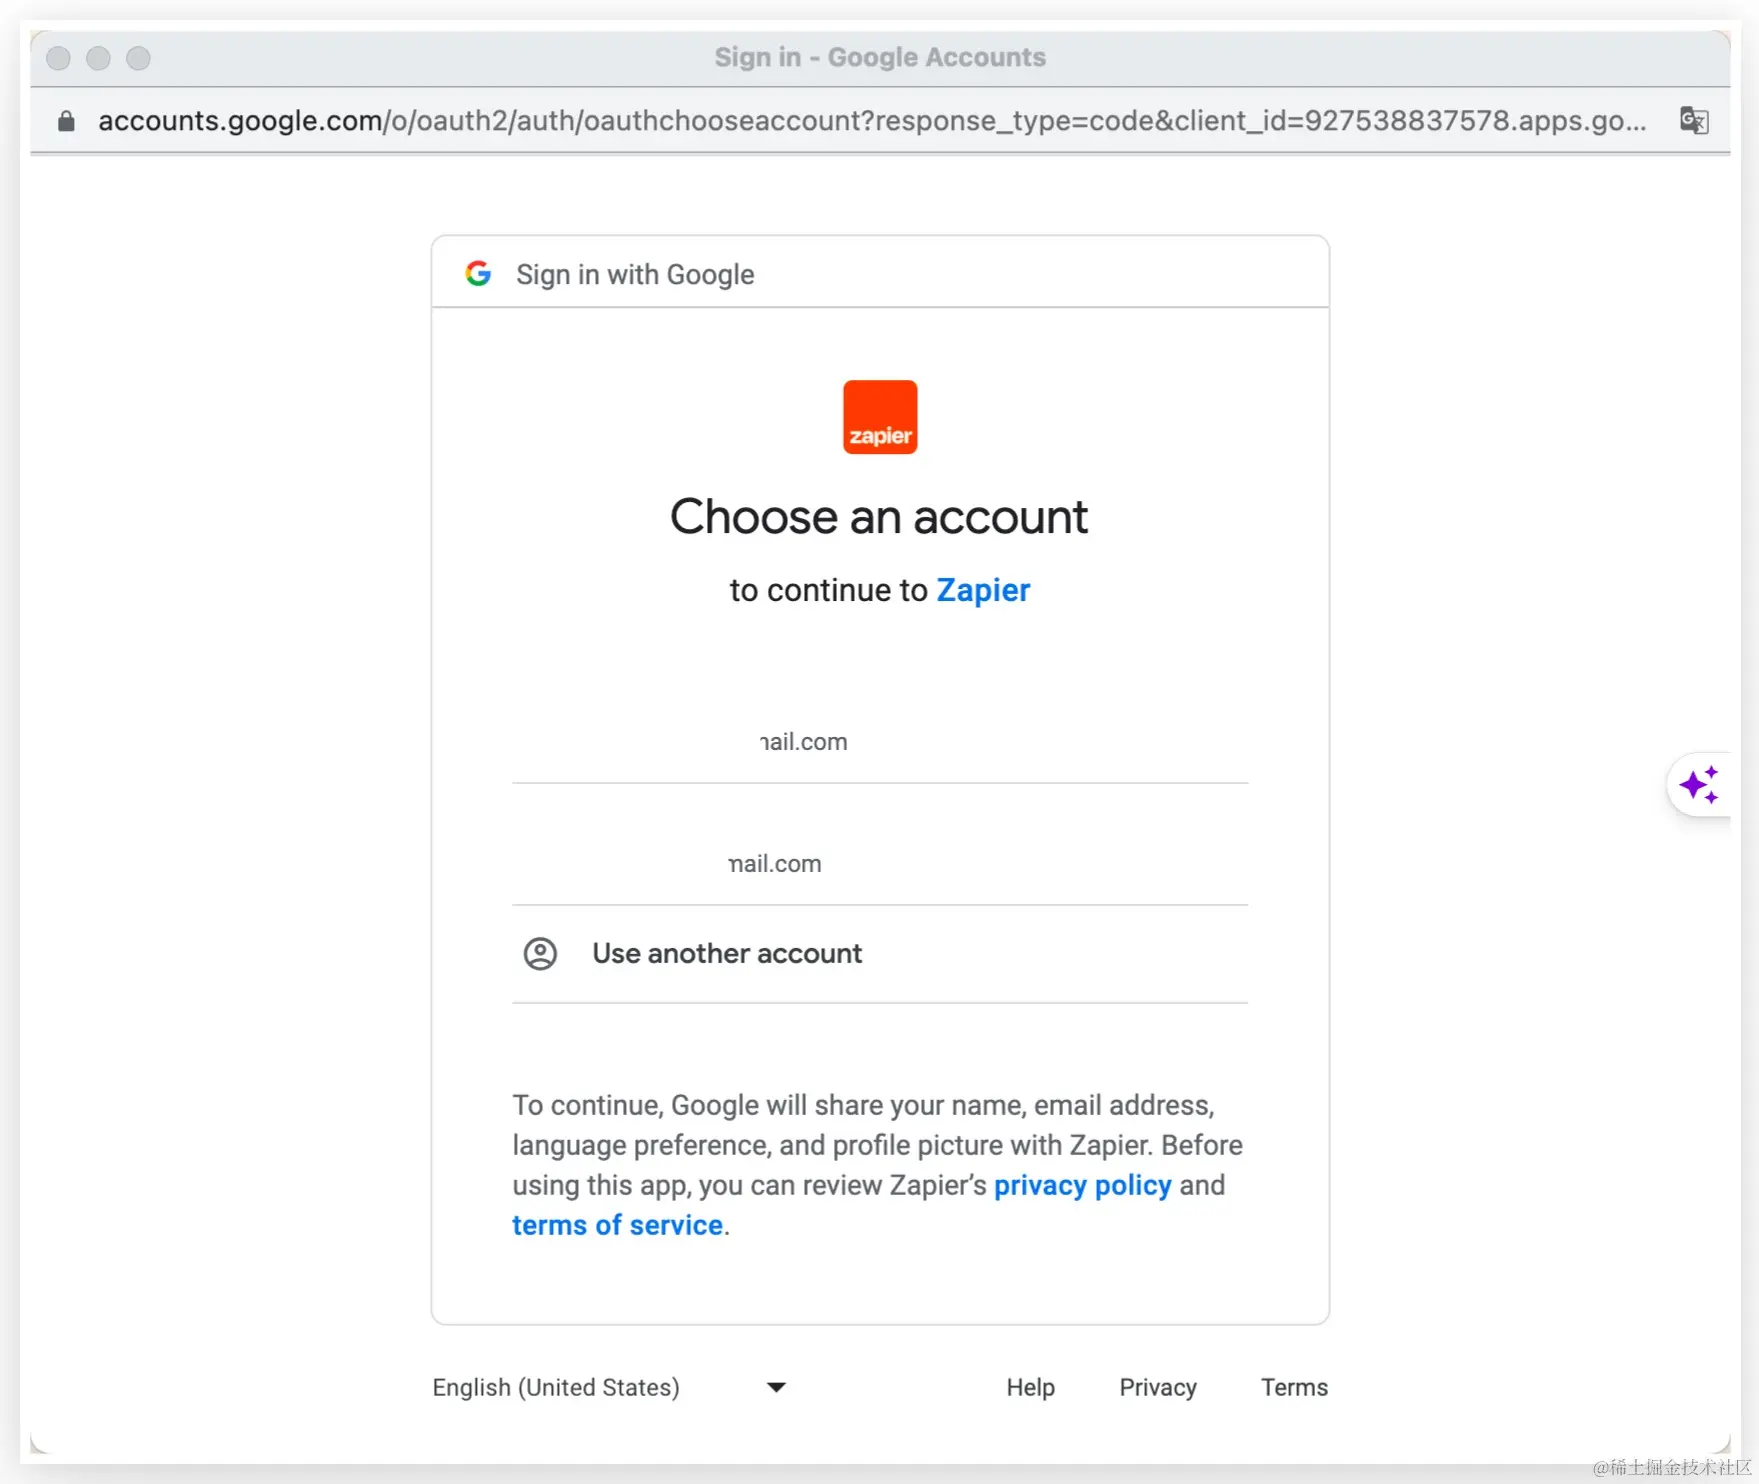Click the 'Sign in with Google' header text

coord(635,274)
